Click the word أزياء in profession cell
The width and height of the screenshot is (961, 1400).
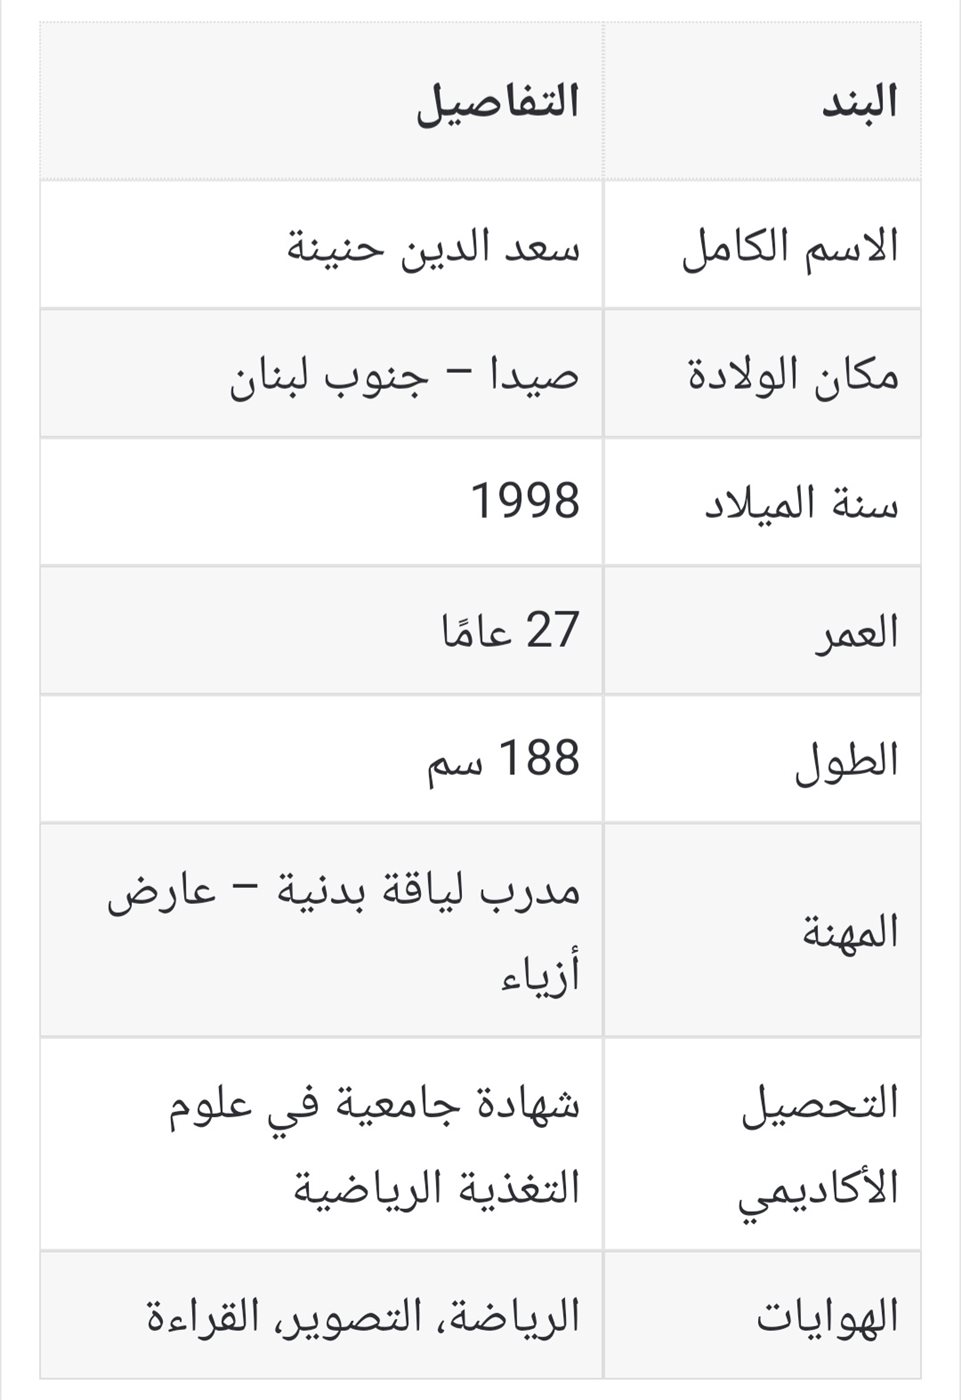click(541, 973)
